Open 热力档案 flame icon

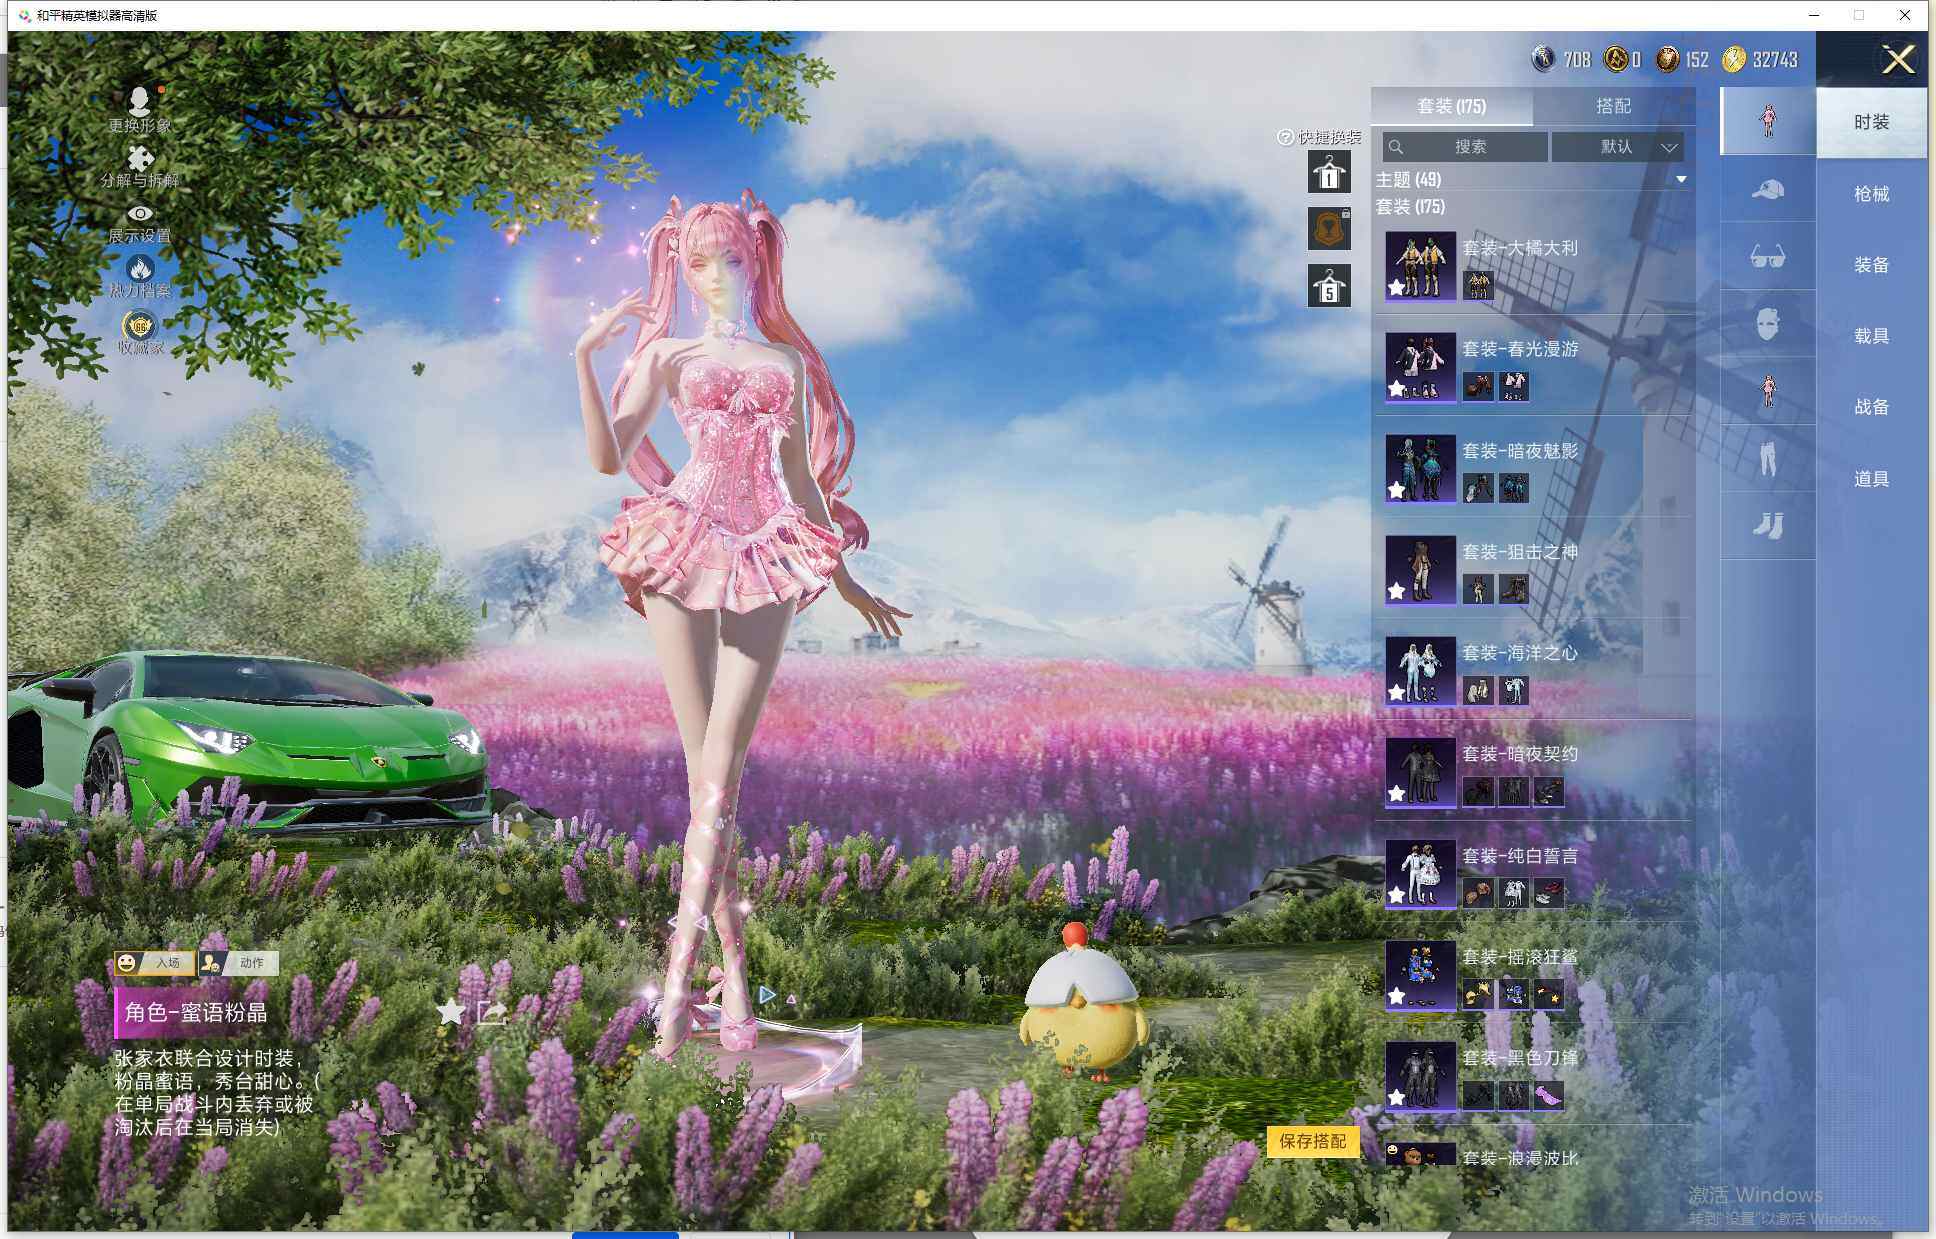[x=140, y=268]
